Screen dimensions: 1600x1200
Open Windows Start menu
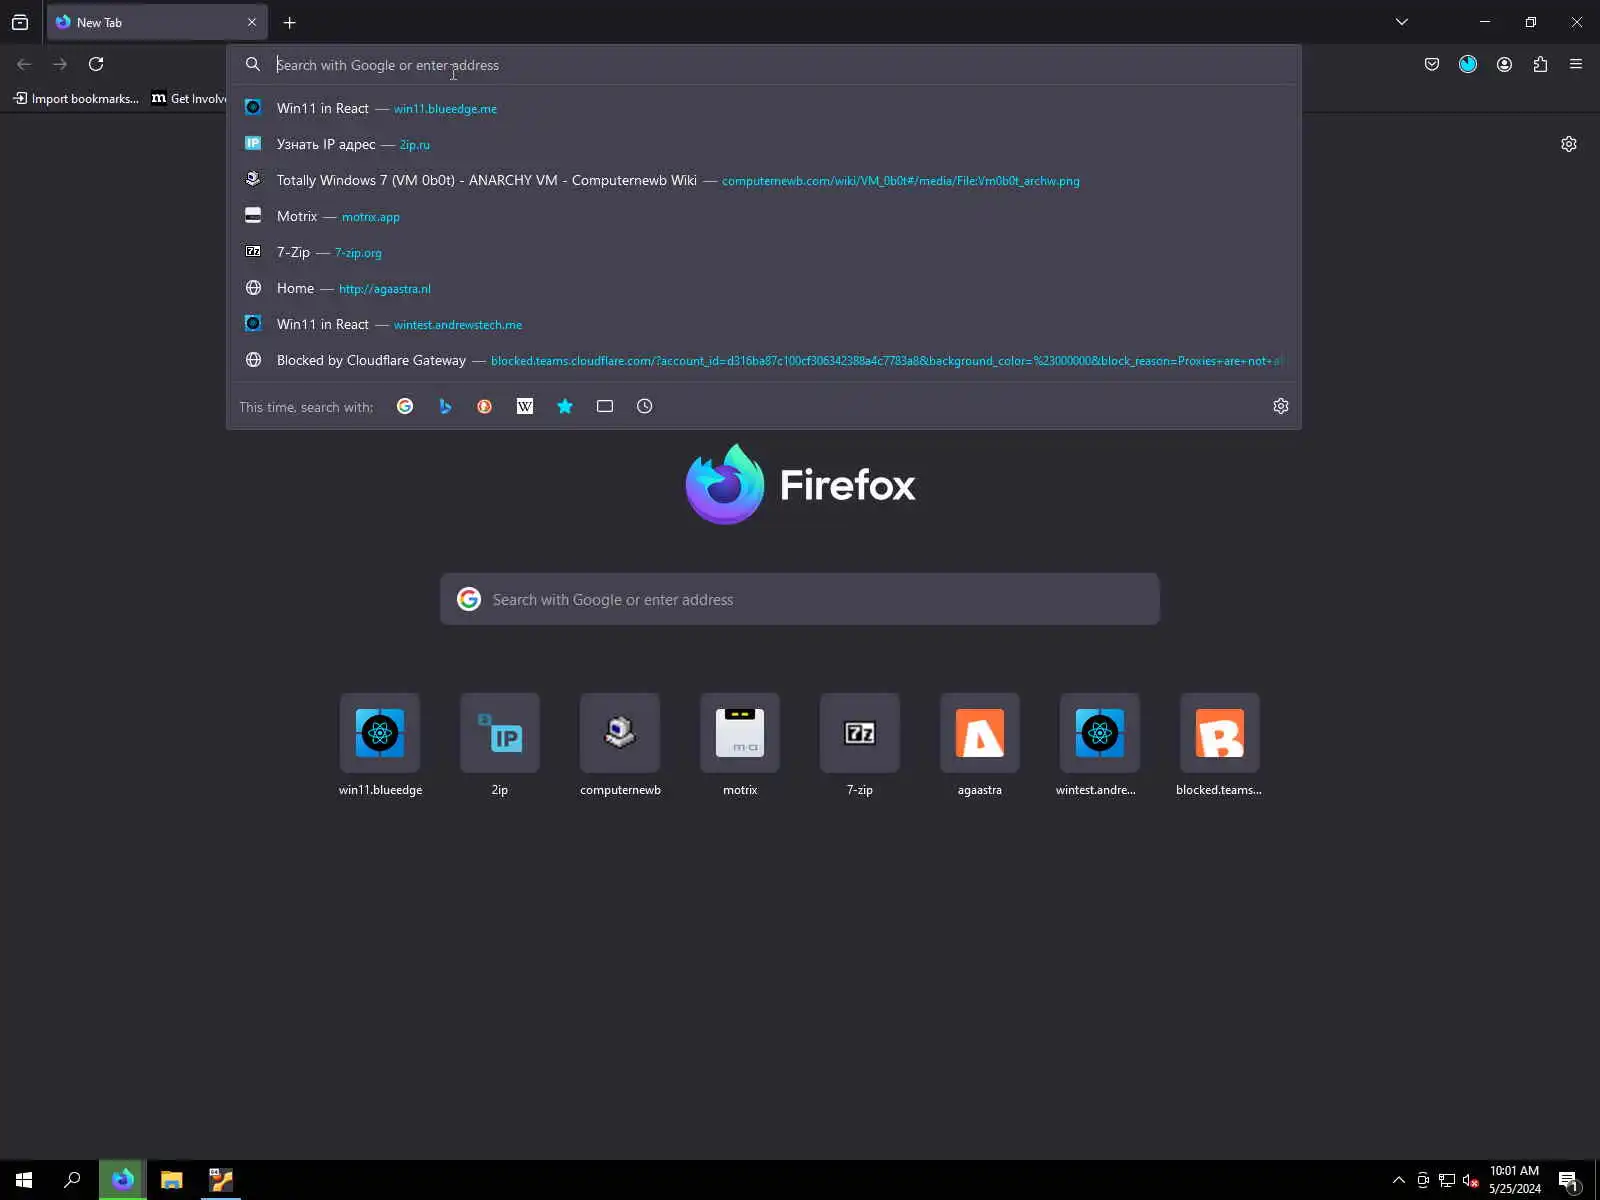point(24,1180)
